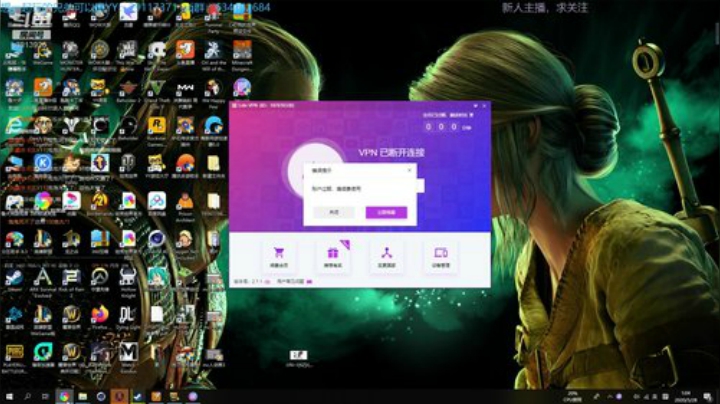Open the notification center in system tray
Screen dimensions: 720x404
708,396
